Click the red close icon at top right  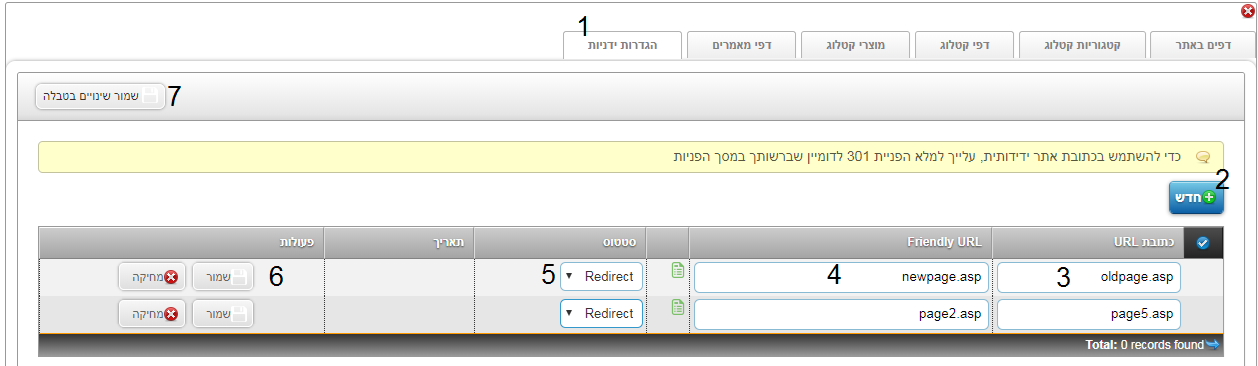pos(1246,11)
